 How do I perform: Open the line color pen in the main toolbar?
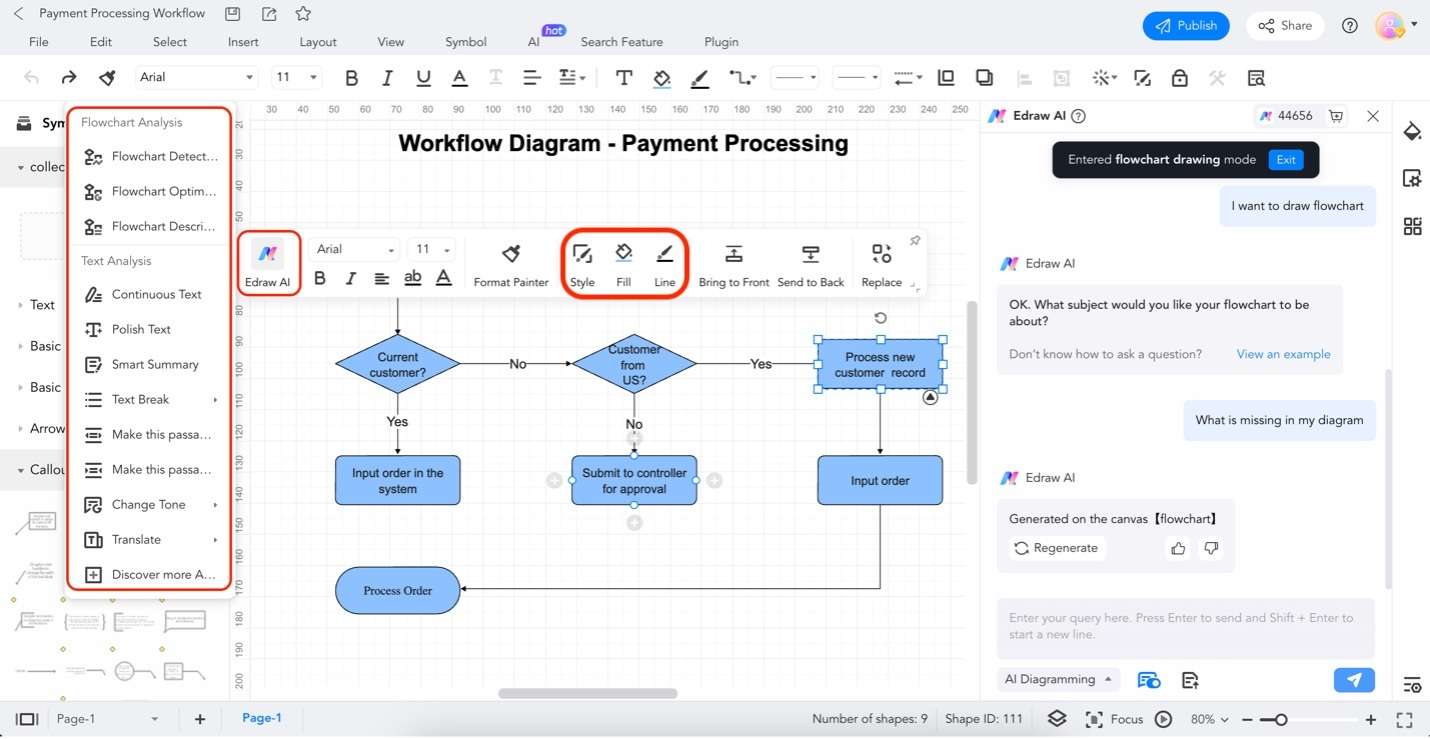699,78
